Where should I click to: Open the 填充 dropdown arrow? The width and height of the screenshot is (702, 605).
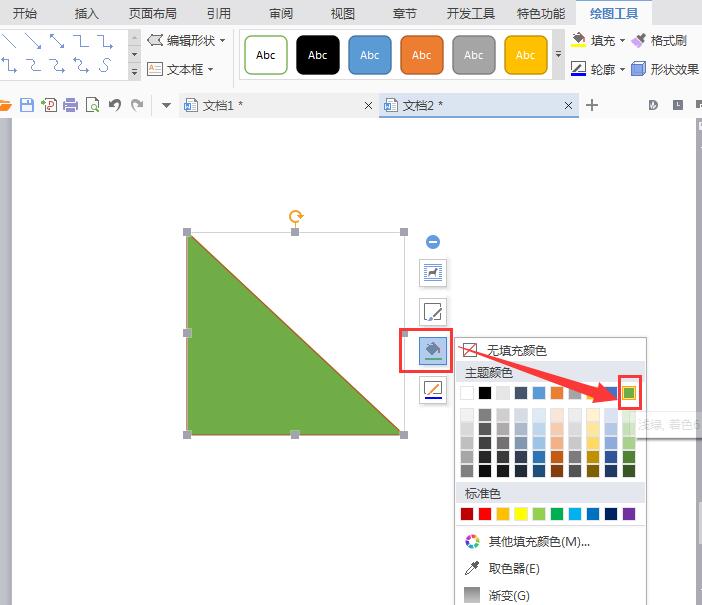coord(622,41)
